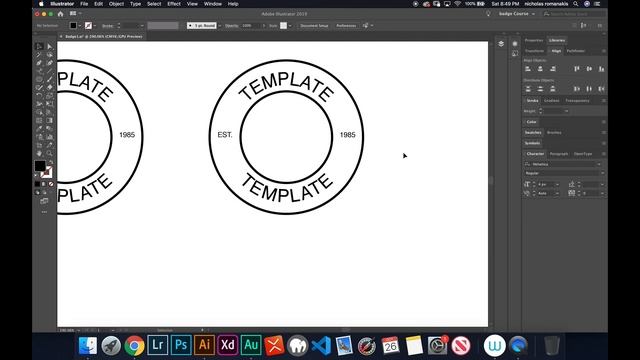This screenshot has width=640, height=360.
Task: Click the black Fill swatch in toolbar
Action: 40,166
